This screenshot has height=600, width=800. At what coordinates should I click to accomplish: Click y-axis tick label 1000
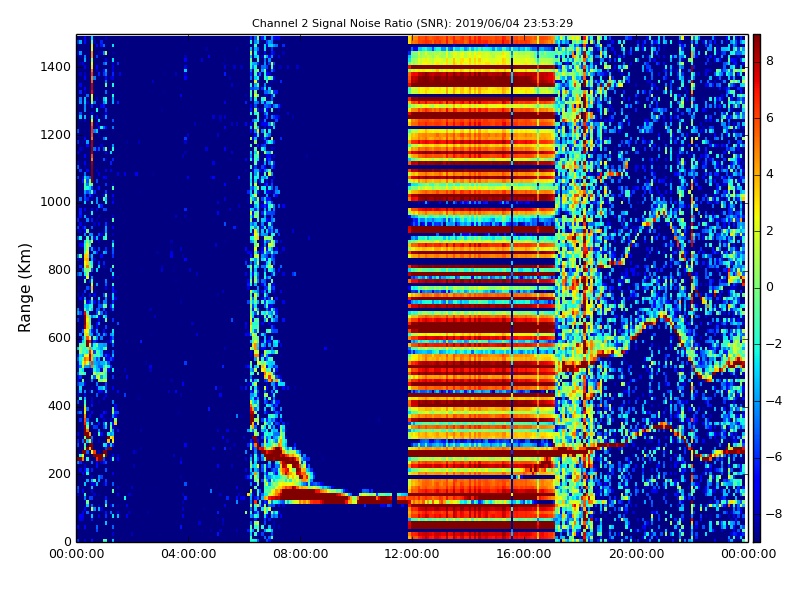(56, 202)
